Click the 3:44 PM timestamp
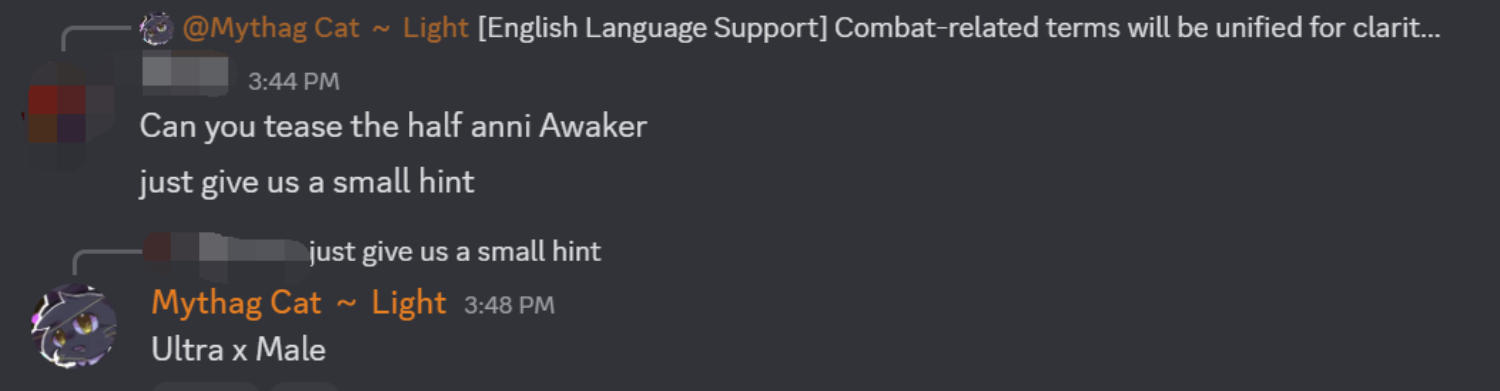 (x=294, y=82)
